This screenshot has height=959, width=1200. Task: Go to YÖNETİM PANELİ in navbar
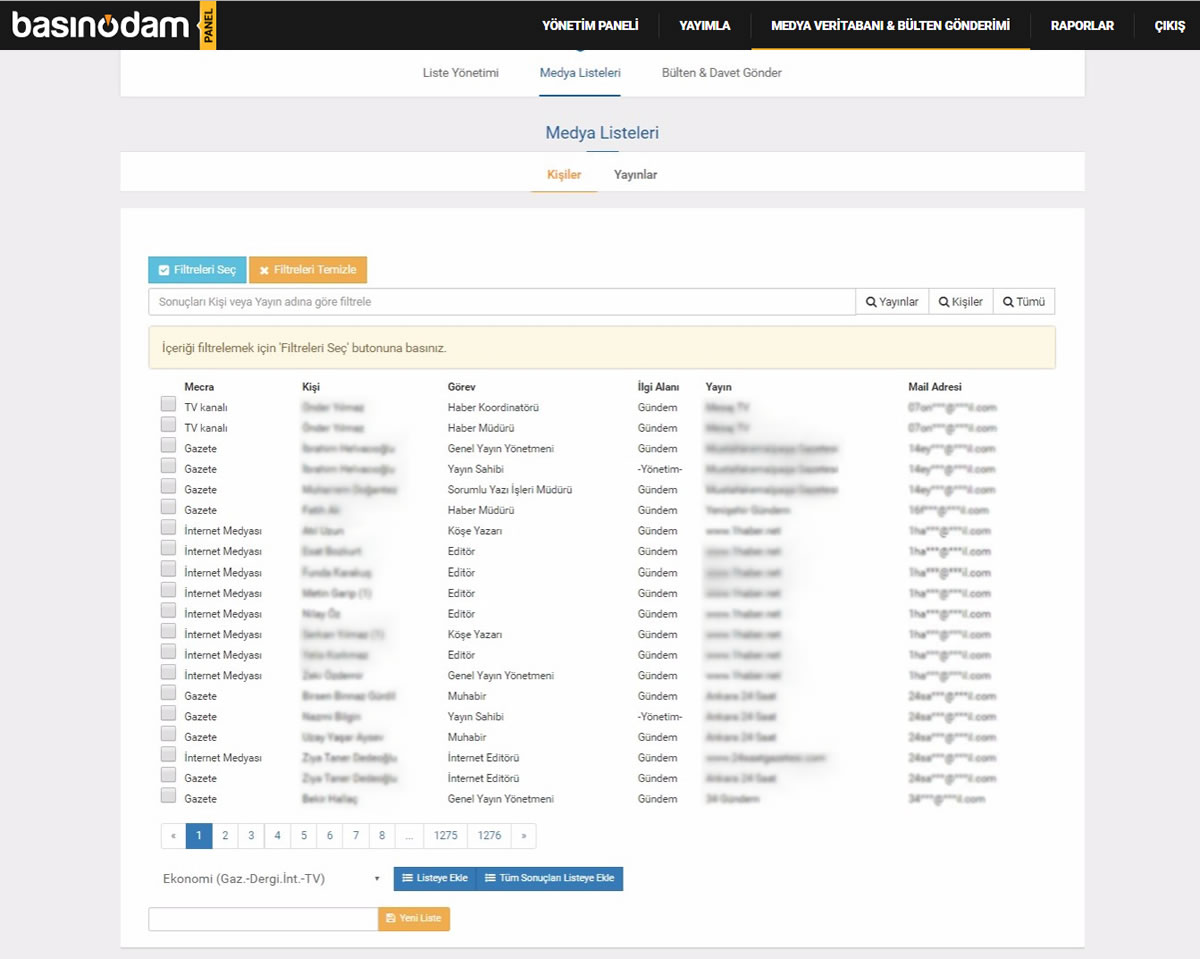[590, 26]
